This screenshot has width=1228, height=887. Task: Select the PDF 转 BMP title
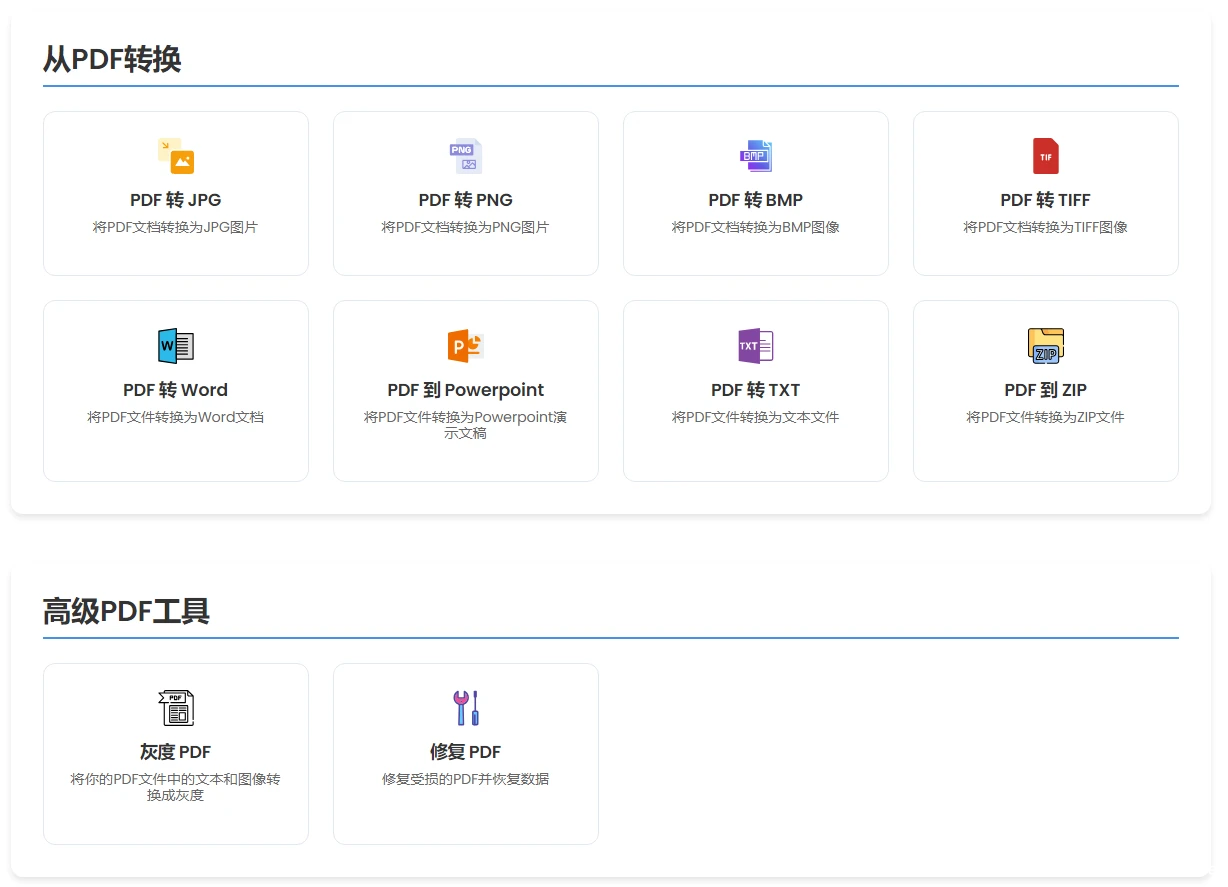[x=756, y=200]
